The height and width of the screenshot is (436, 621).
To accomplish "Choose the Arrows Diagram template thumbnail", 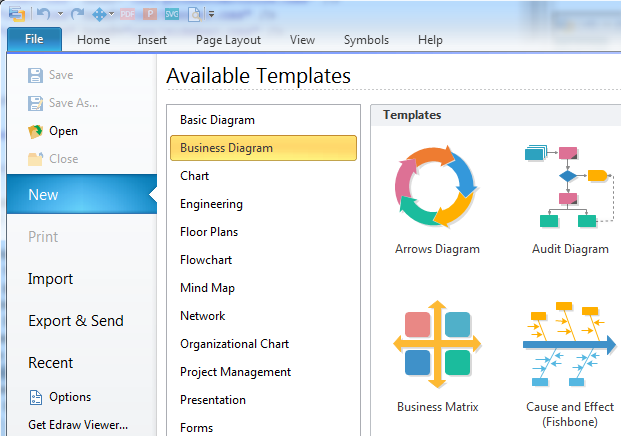I will tap(437, 190).
